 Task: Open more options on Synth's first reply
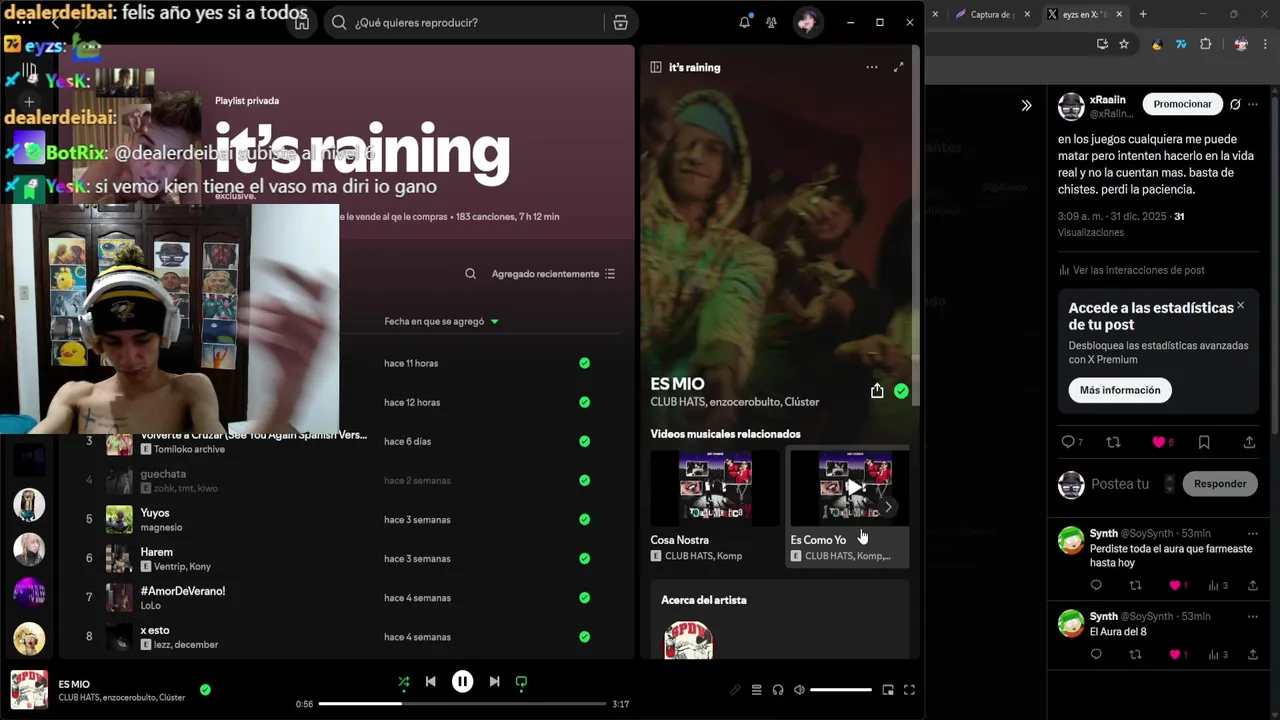pyautogui.click(x=1253, y=534)
